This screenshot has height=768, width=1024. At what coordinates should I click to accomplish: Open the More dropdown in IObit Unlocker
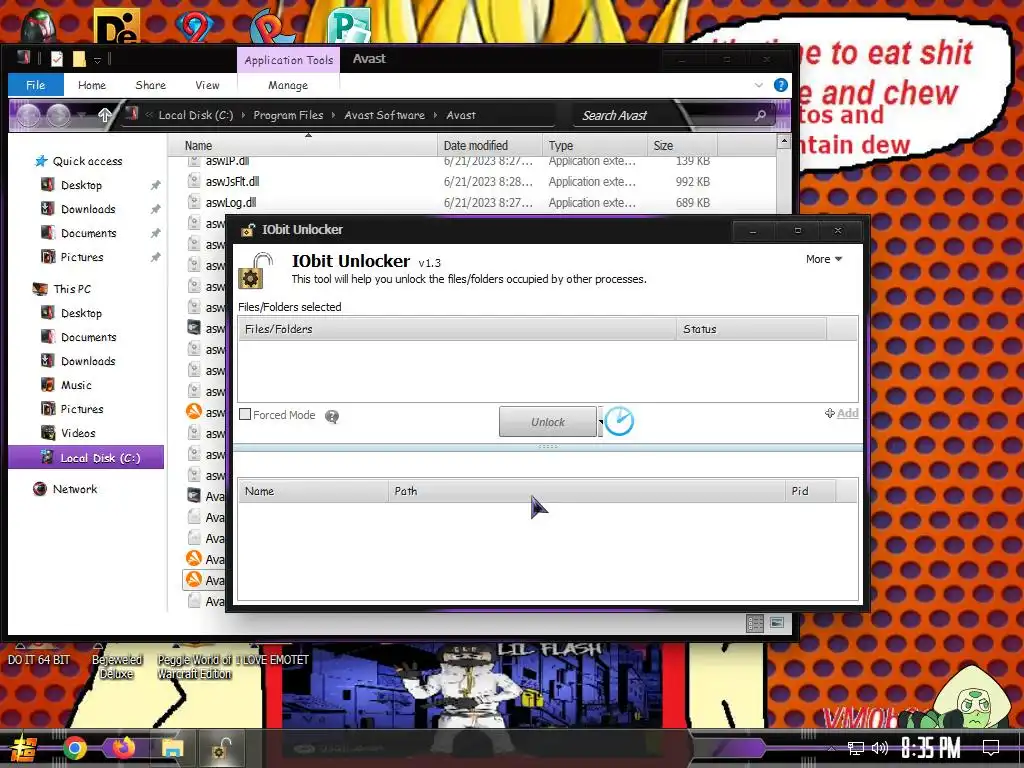click(824, 259)
